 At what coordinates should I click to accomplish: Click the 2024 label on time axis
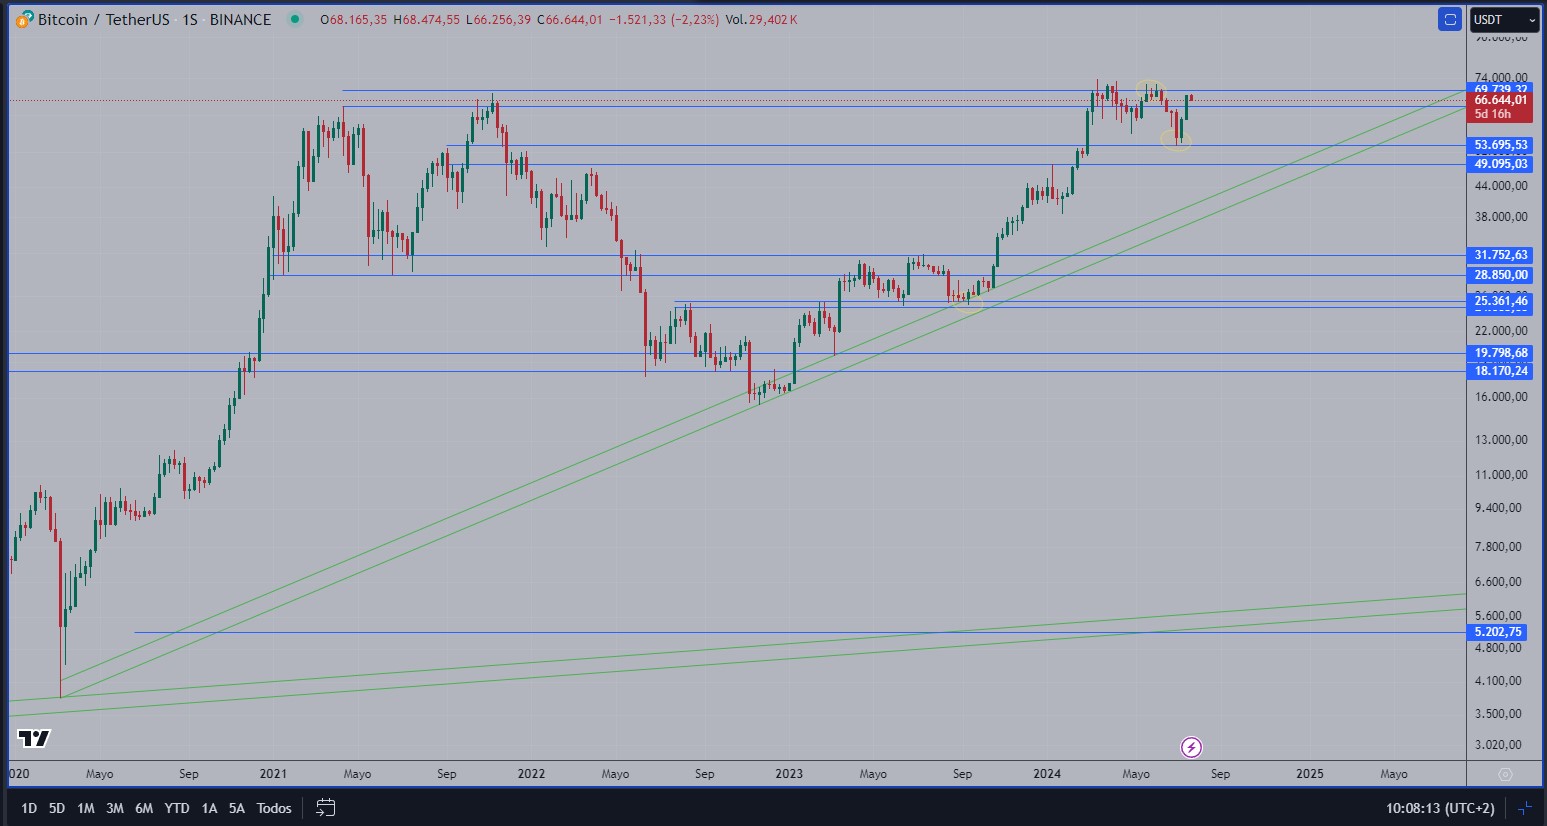[1047, 774]
